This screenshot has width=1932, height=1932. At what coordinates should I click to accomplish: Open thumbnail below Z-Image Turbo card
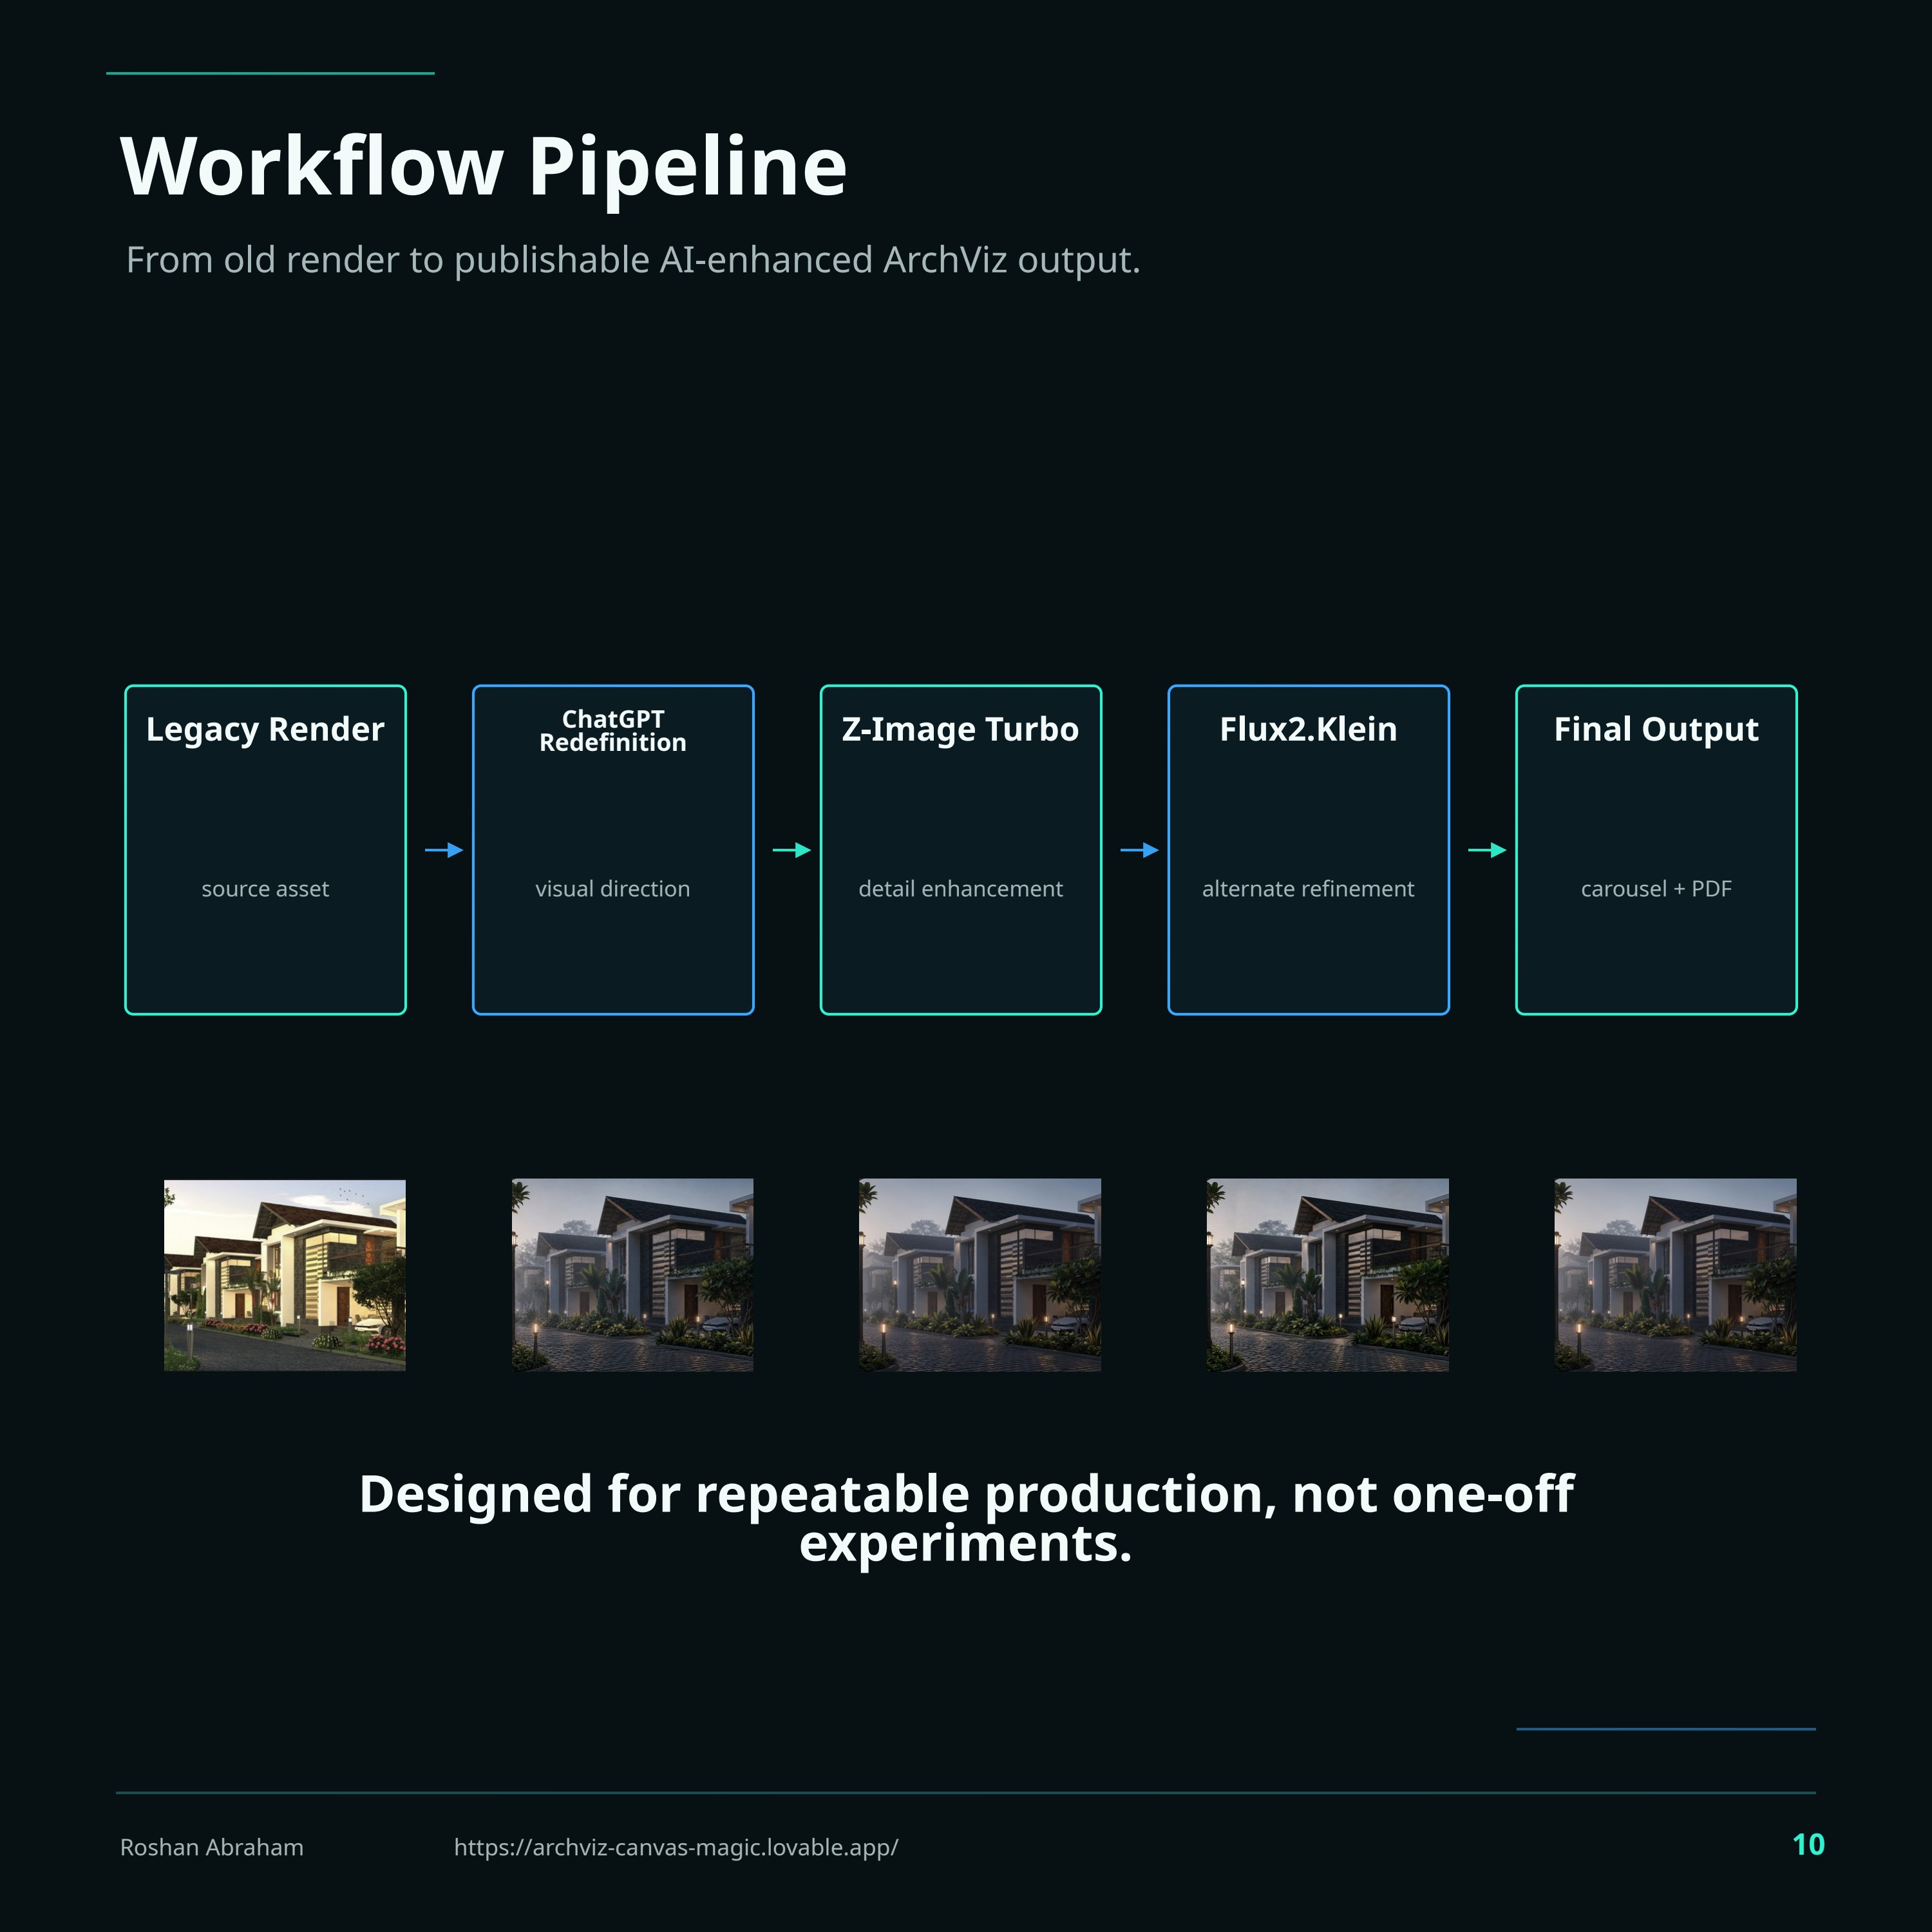pos(980,1275)
